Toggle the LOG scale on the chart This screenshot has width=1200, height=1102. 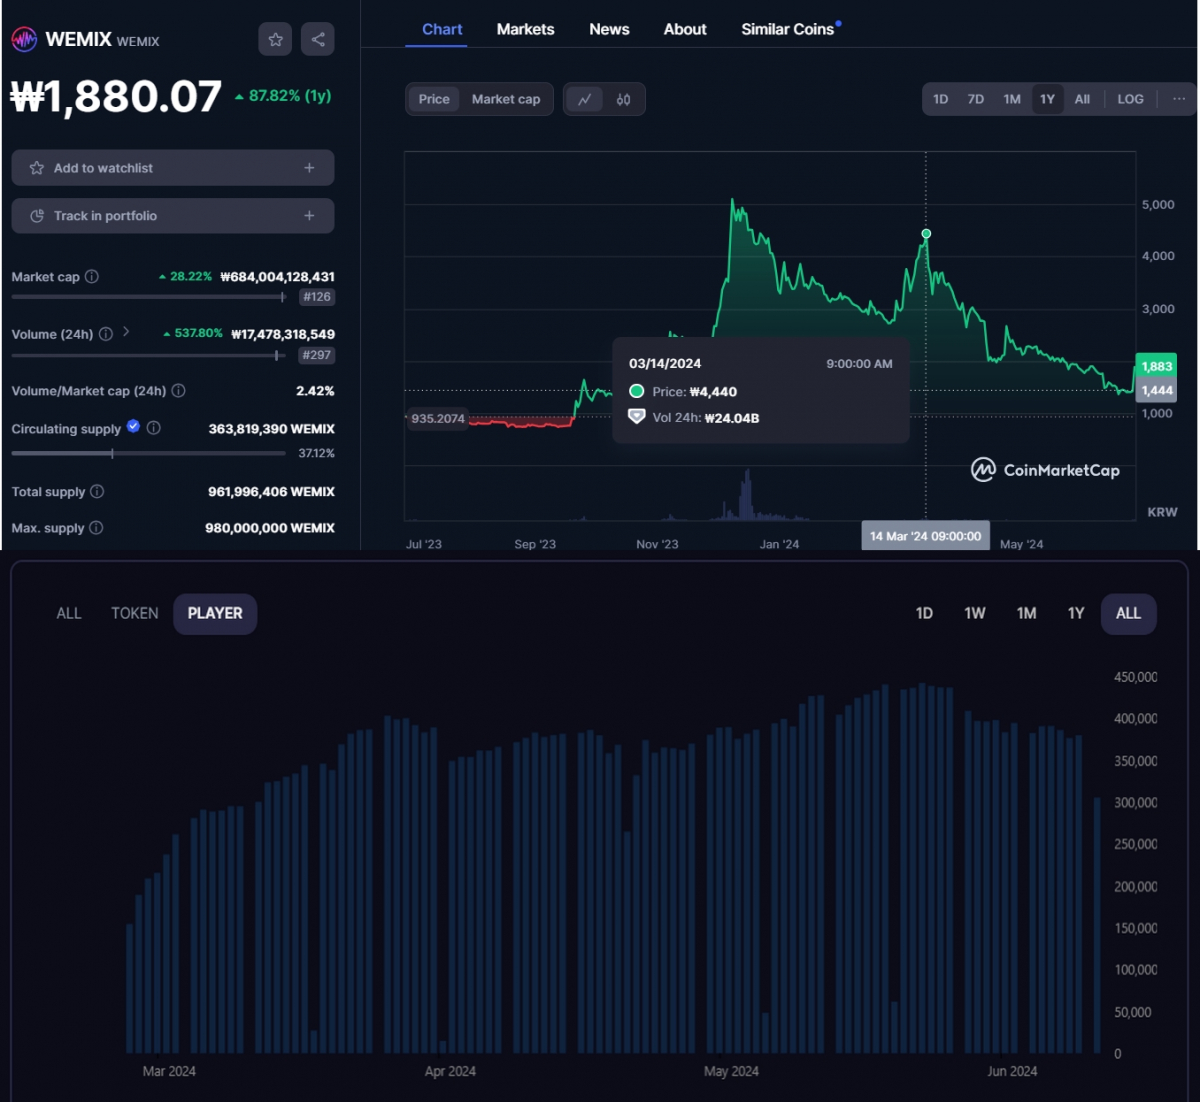coord(1130,99)
